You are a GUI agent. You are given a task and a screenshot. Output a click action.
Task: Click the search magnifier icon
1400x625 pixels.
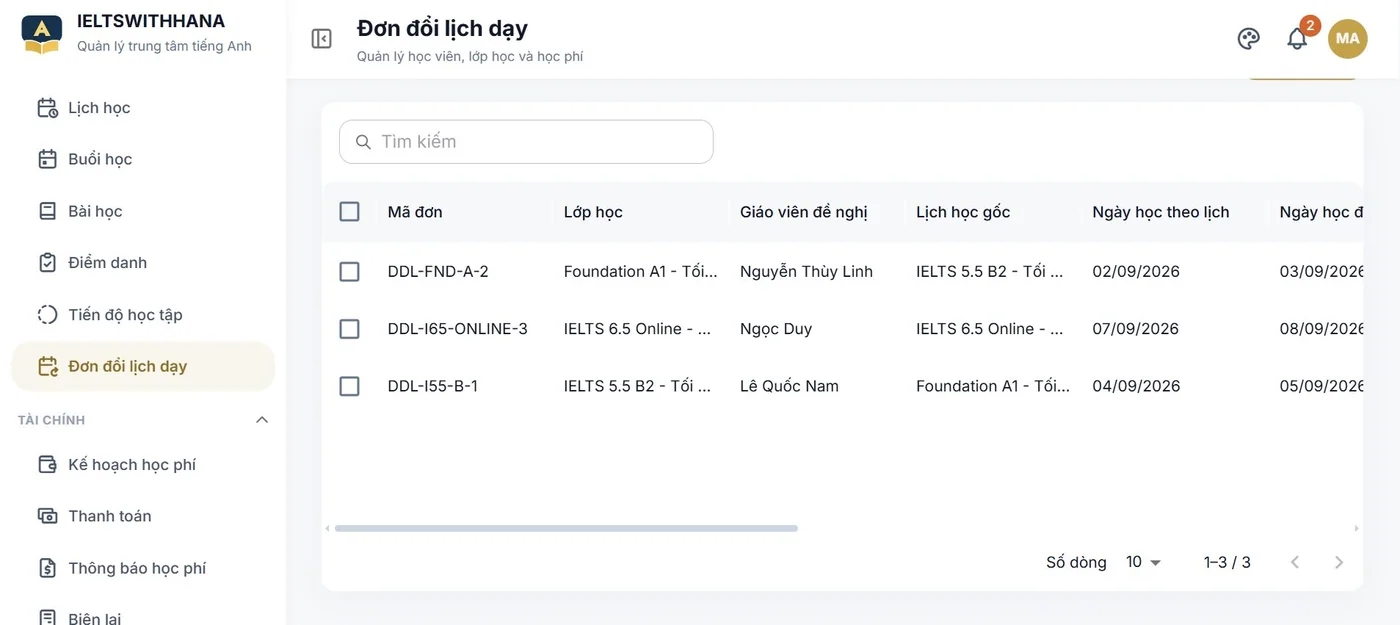click(363, 142)
